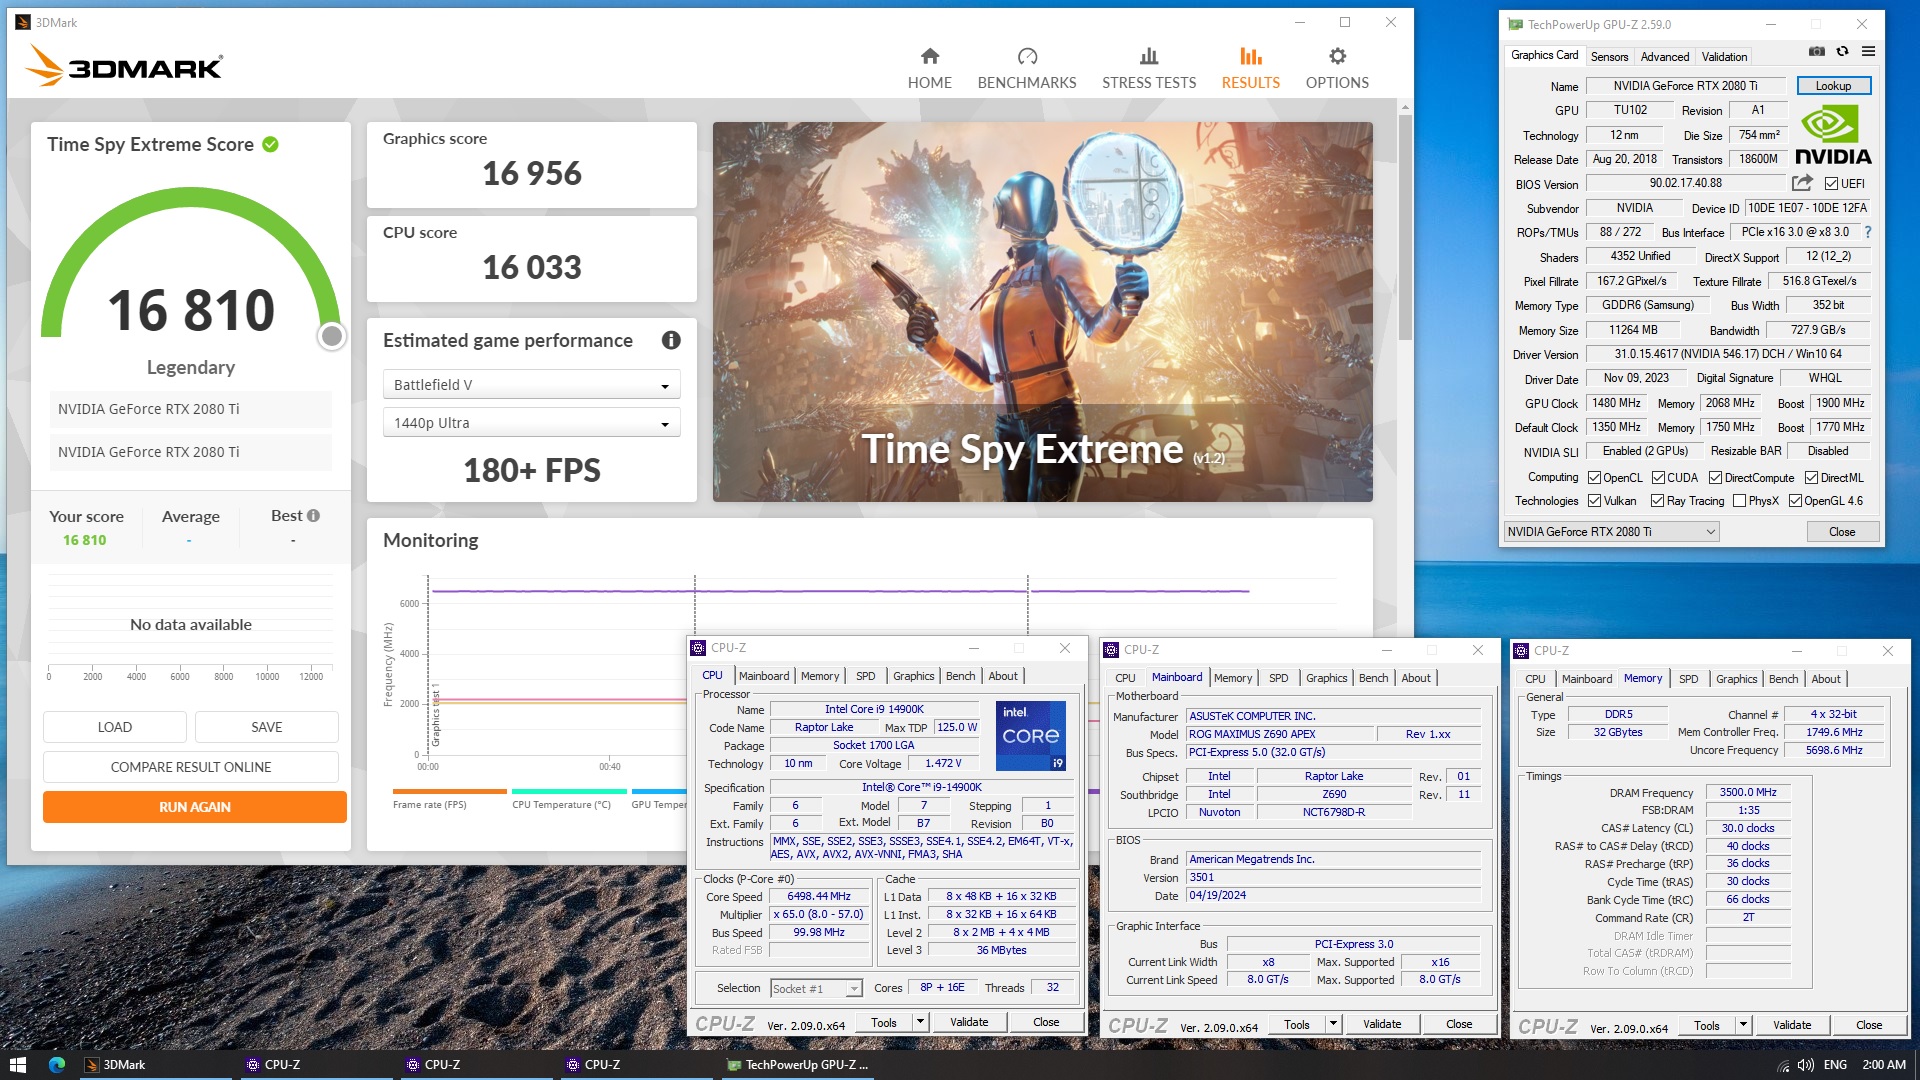Click the teal CPU Temperature legend swatch

click(569, 792)
